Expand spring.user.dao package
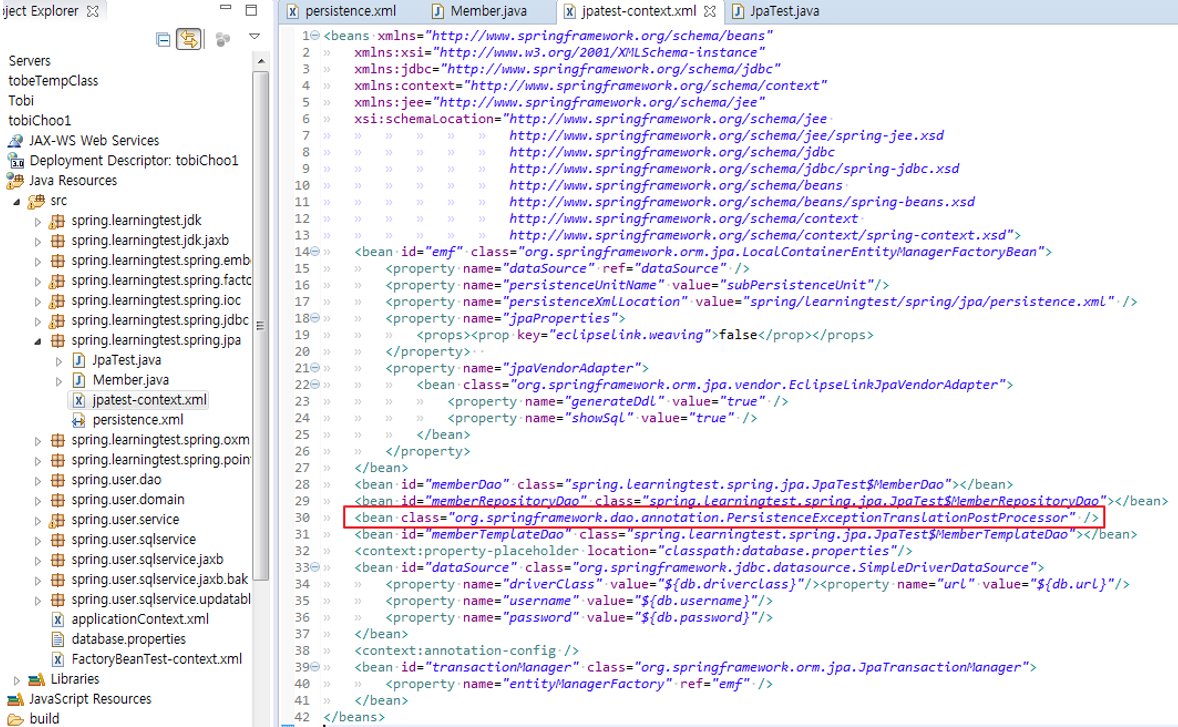This screenshot has width=1178, height=727. [x=38, y=481]
